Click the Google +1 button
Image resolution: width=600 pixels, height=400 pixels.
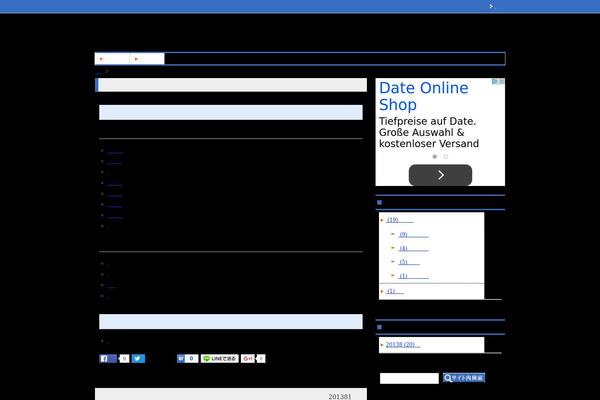click(248, 359)
